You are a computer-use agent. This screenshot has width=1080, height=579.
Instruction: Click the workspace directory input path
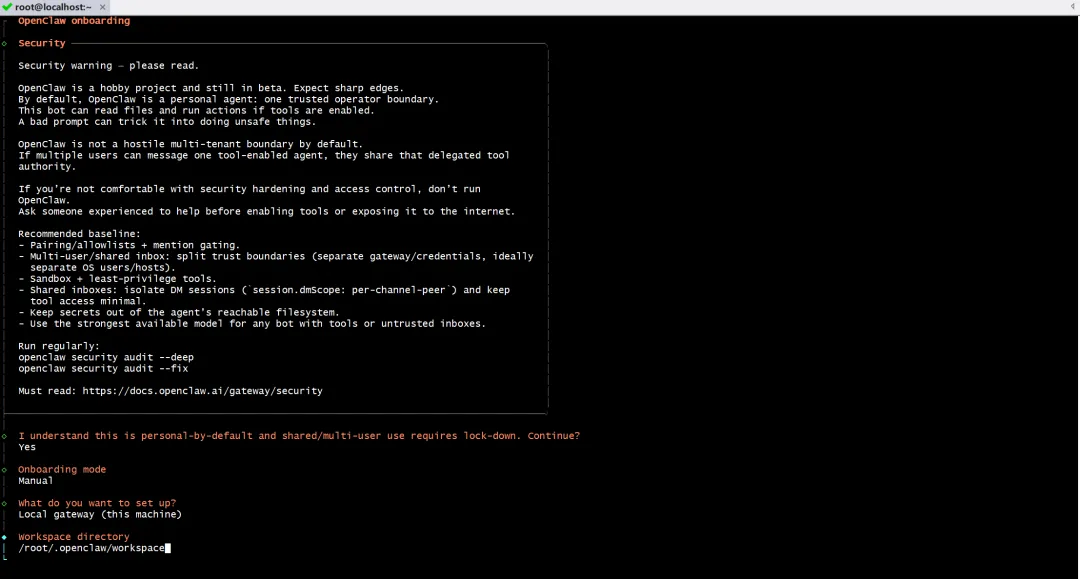[x=92, y=548]
